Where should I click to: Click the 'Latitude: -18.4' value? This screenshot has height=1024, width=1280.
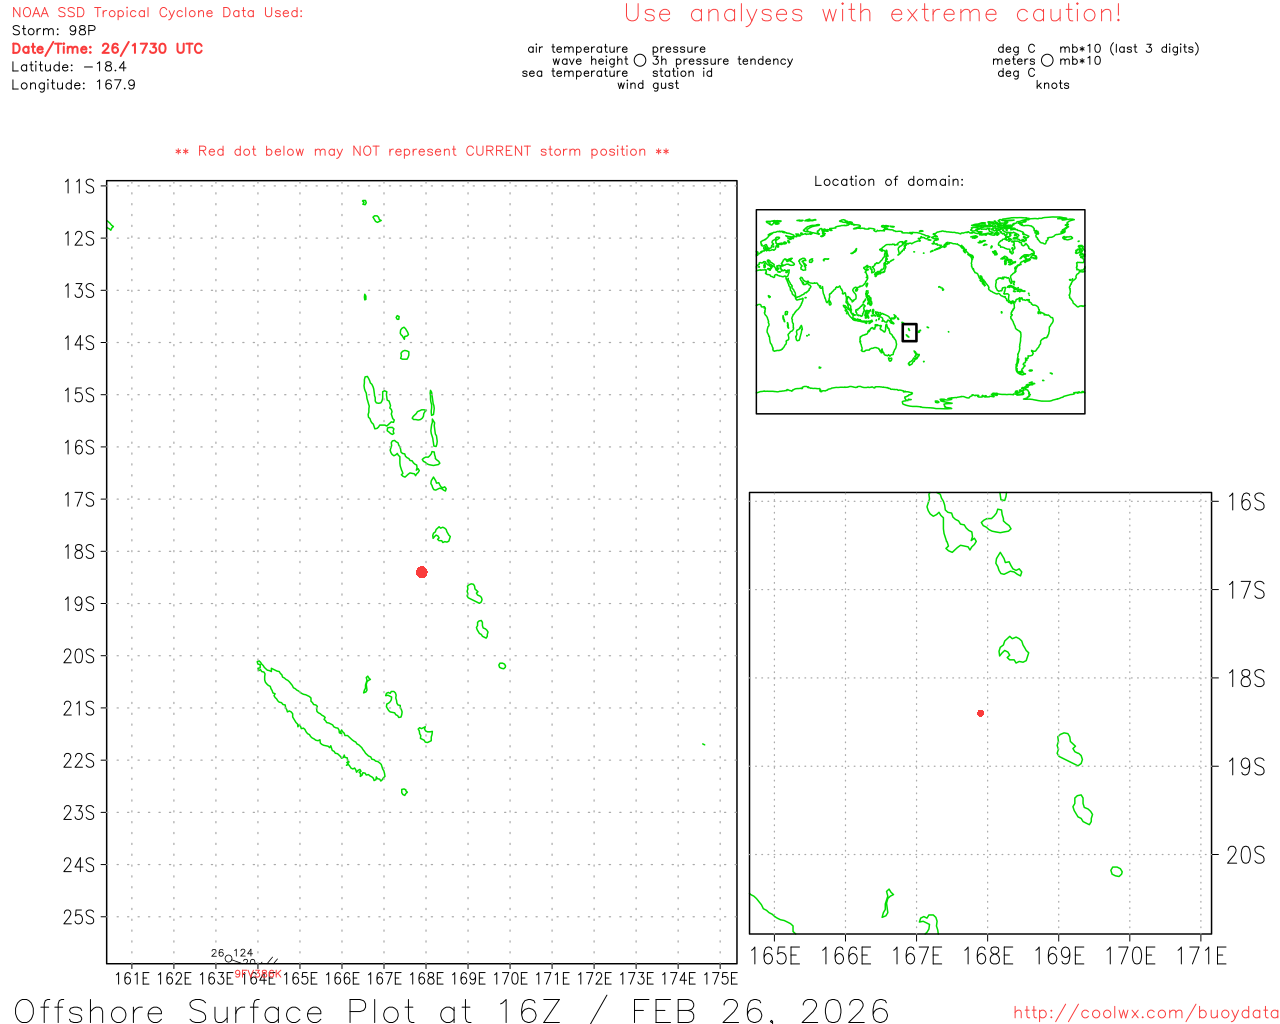69,67
